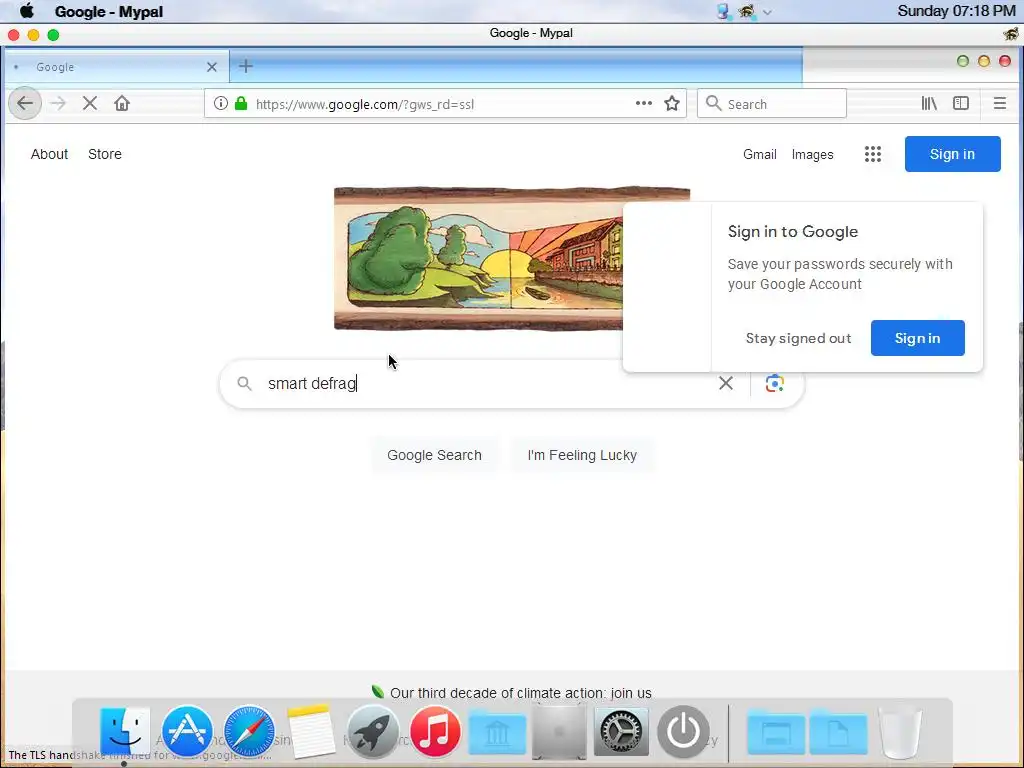Open the browser home page icon
The image size is (1024, 768).
point(122,103)
